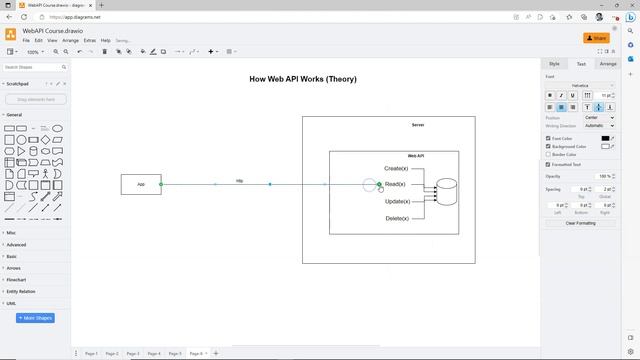Expand the Flowchart shapes section
This screenshot has height=360, width=640.
tap(16, 280)
